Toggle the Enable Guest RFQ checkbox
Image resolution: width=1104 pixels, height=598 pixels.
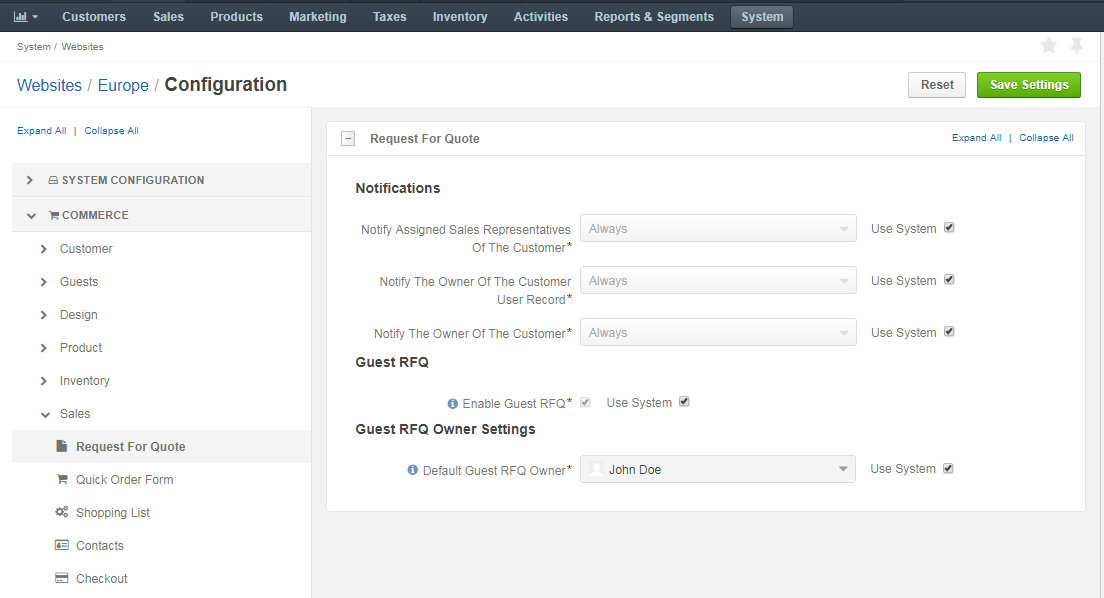tap(585, 402)
